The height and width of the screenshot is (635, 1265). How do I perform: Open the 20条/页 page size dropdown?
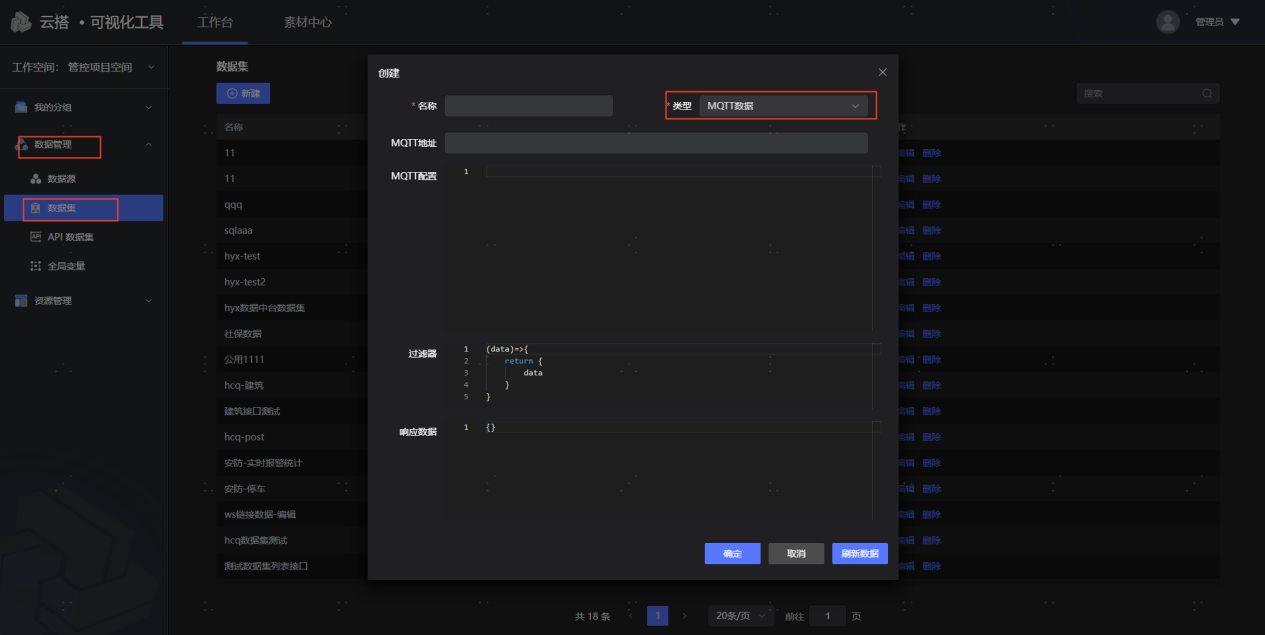pos(740,616)
